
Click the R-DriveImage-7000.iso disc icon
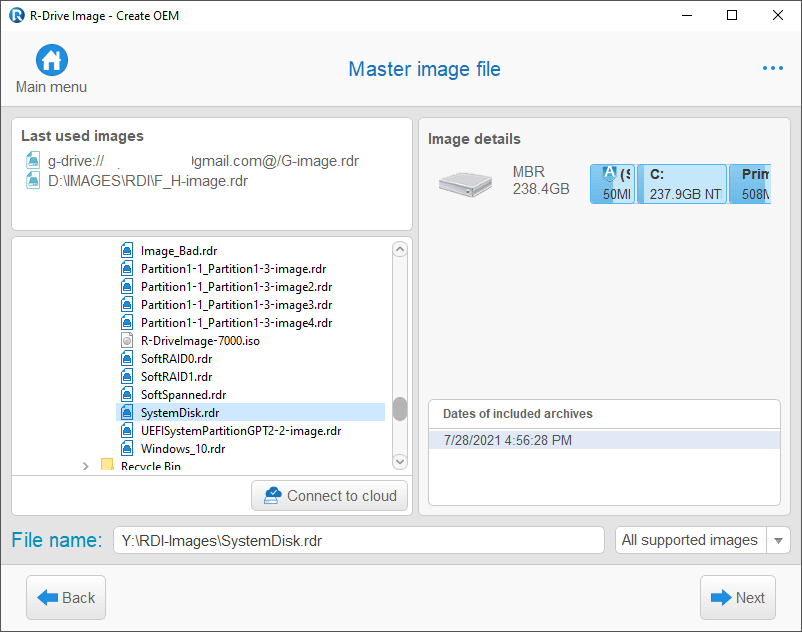click(x=127, y=341)
